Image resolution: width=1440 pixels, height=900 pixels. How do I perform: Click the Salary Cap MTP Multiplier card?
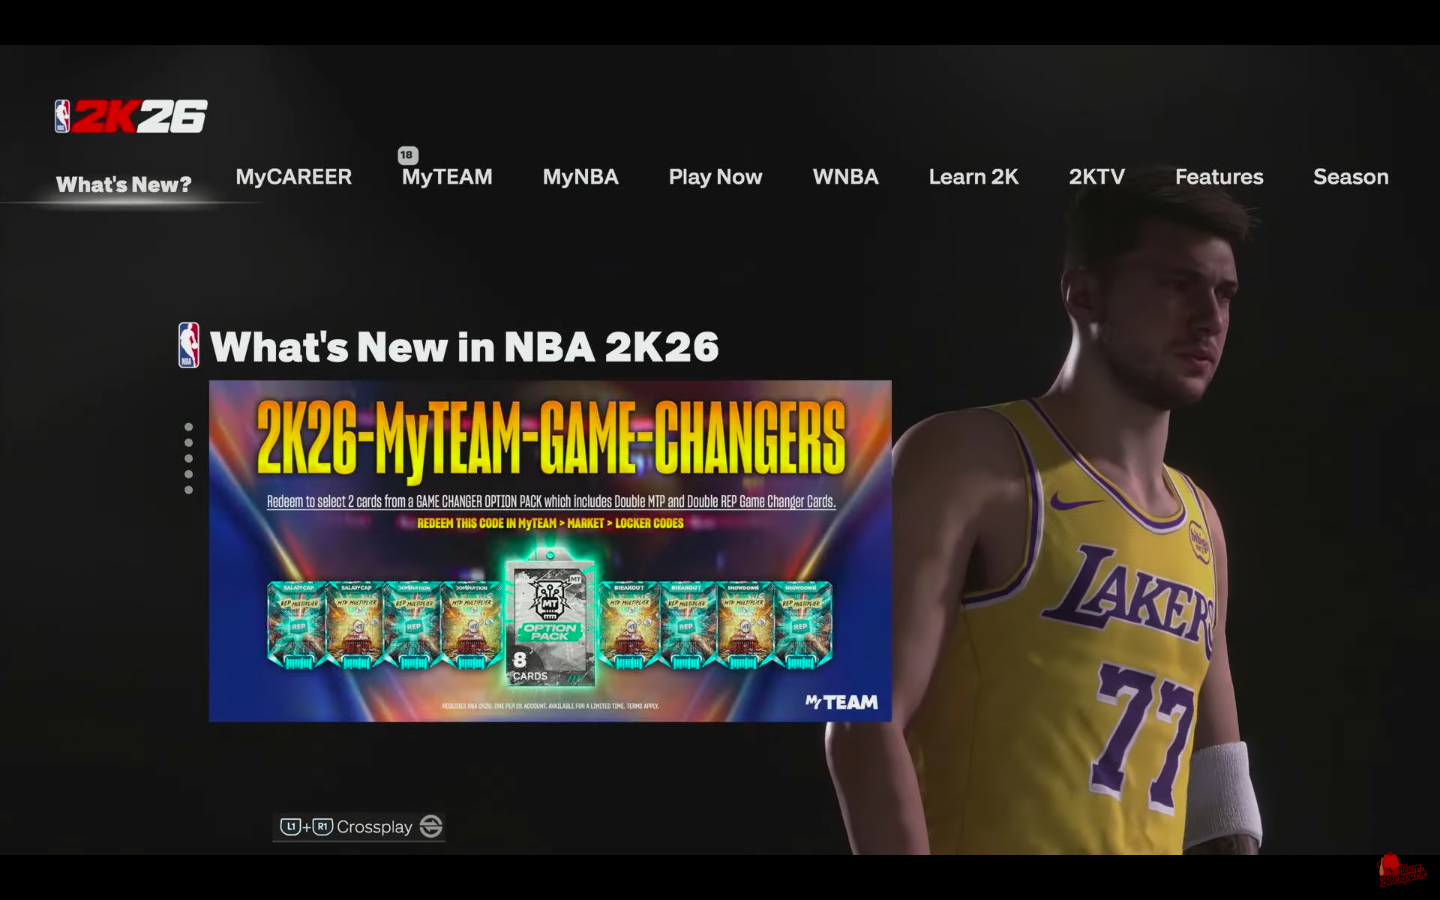coord(355,625)
